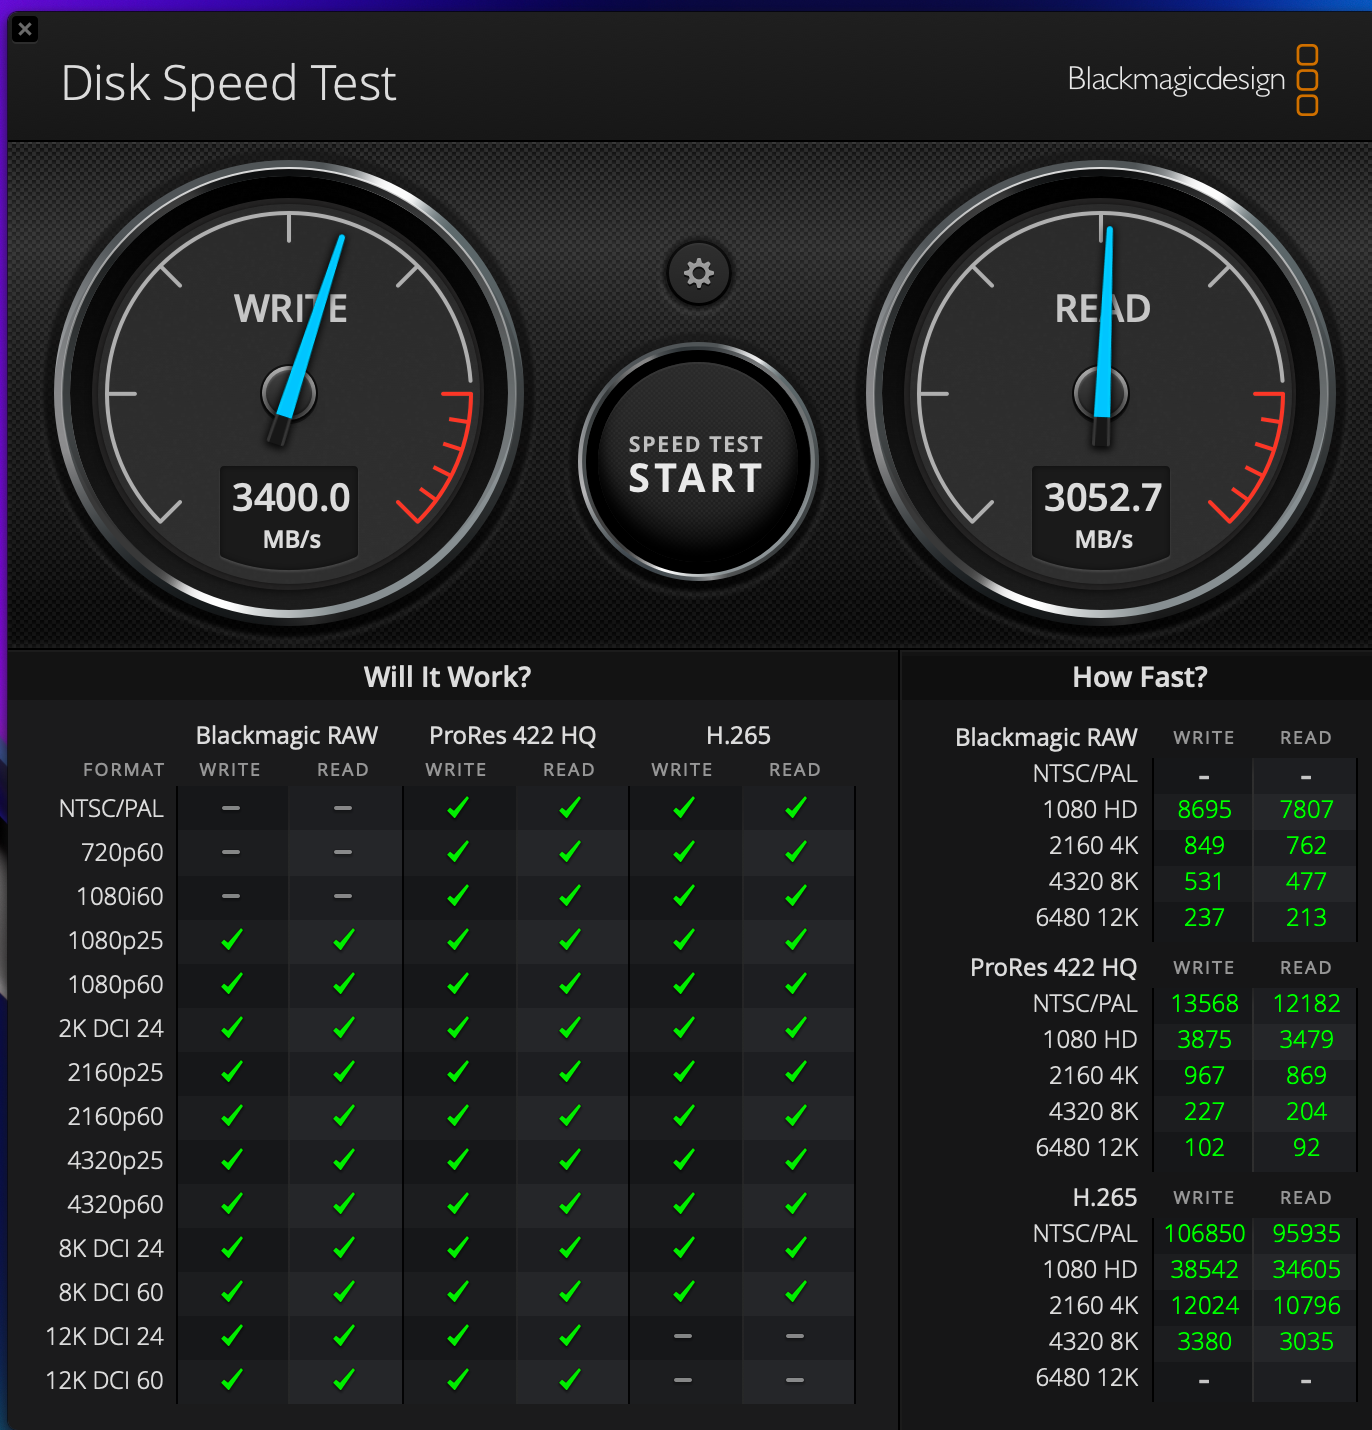Click the H.265 write checkmark for 1080i60
1372x1430 pixels.
click(x=683, y=896)
